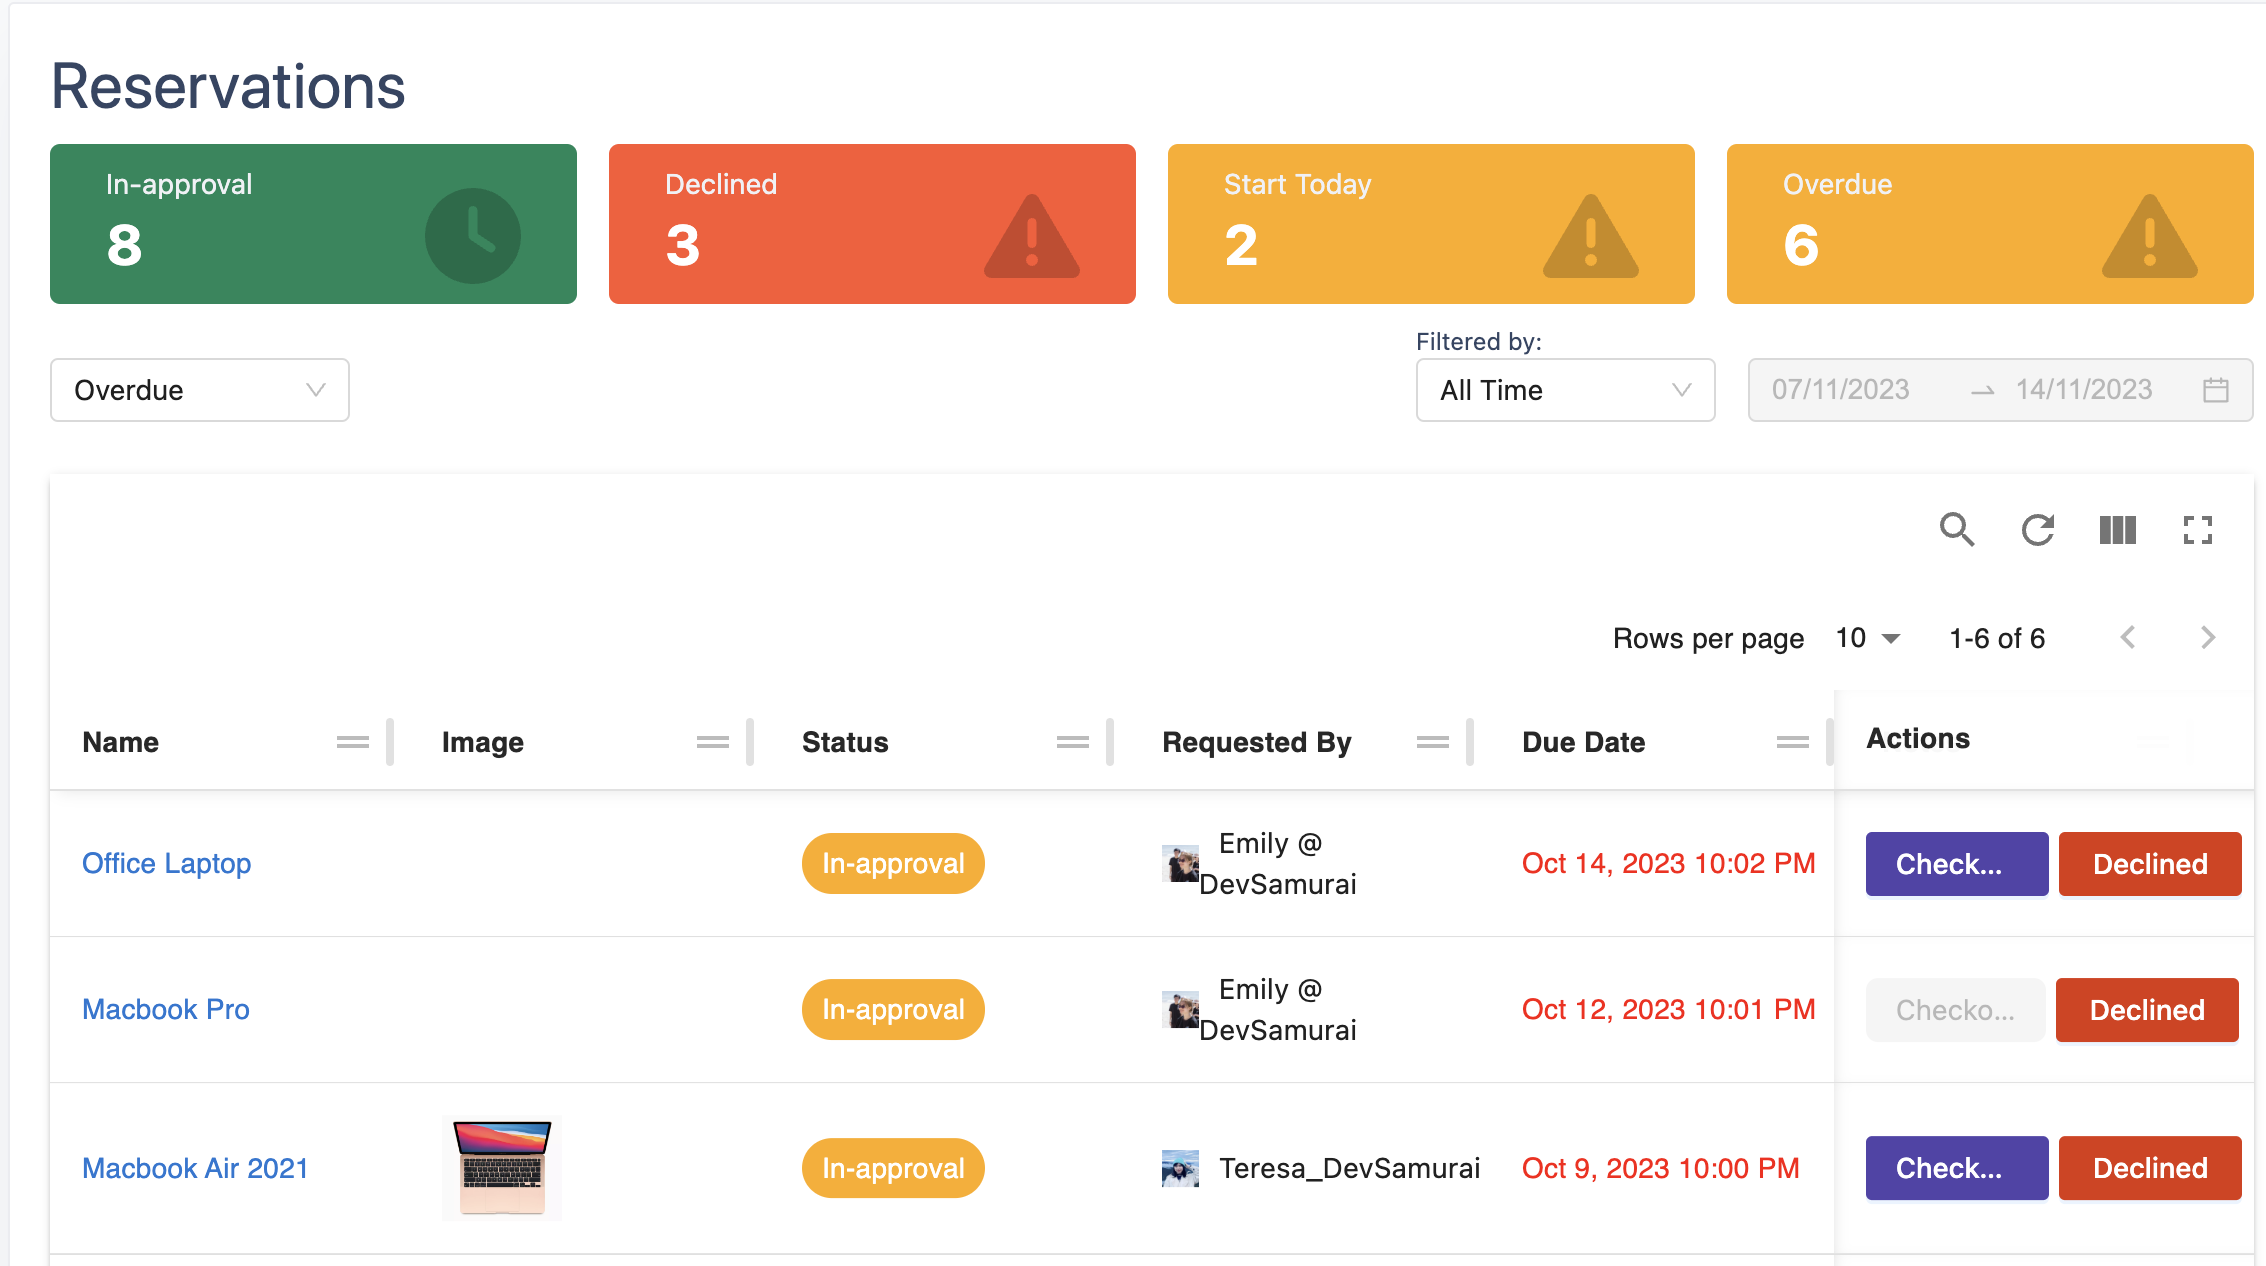2266x1266 pixels.
Task: Click the table search magnifier icon
Action: [x=1956, y=529]
